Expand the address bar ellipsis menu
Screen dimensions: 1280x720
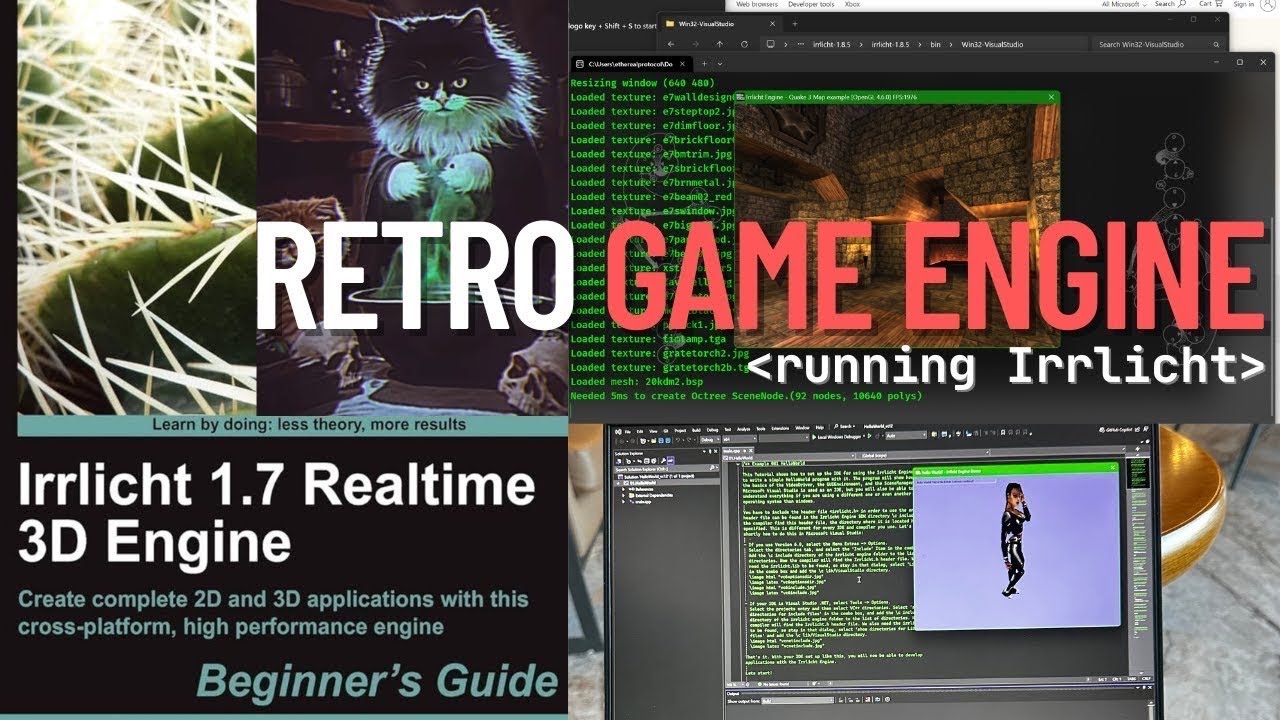click(801, 44)
